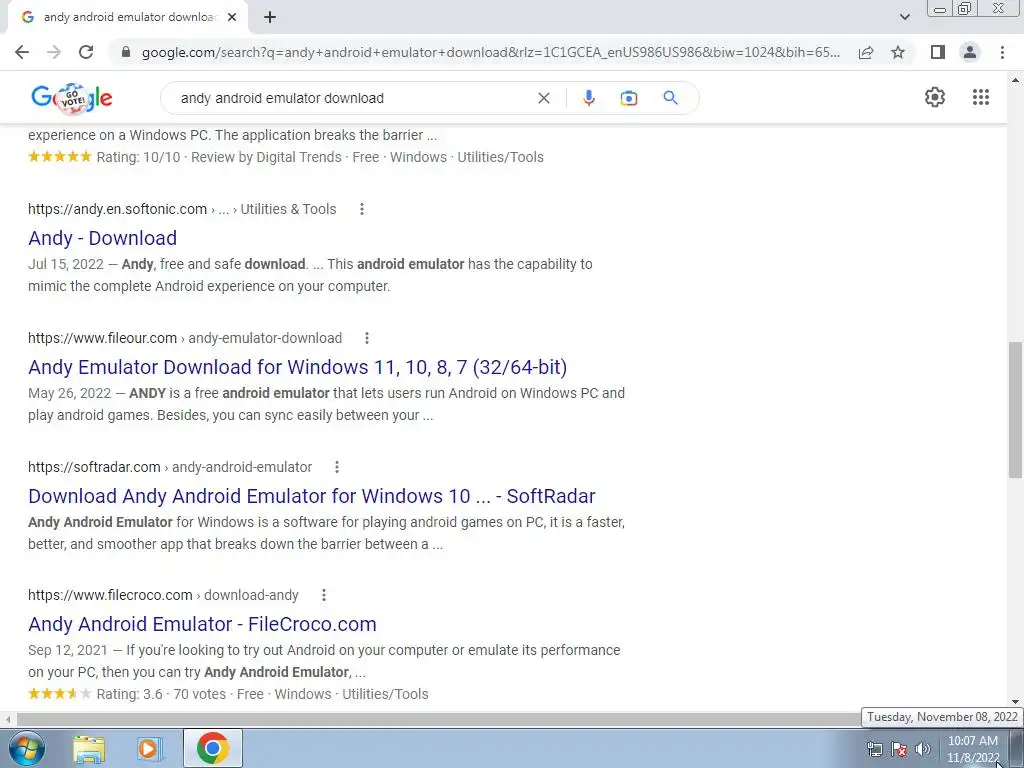
Task: Select the andy android emulator download tab
Action: [128, 17]
